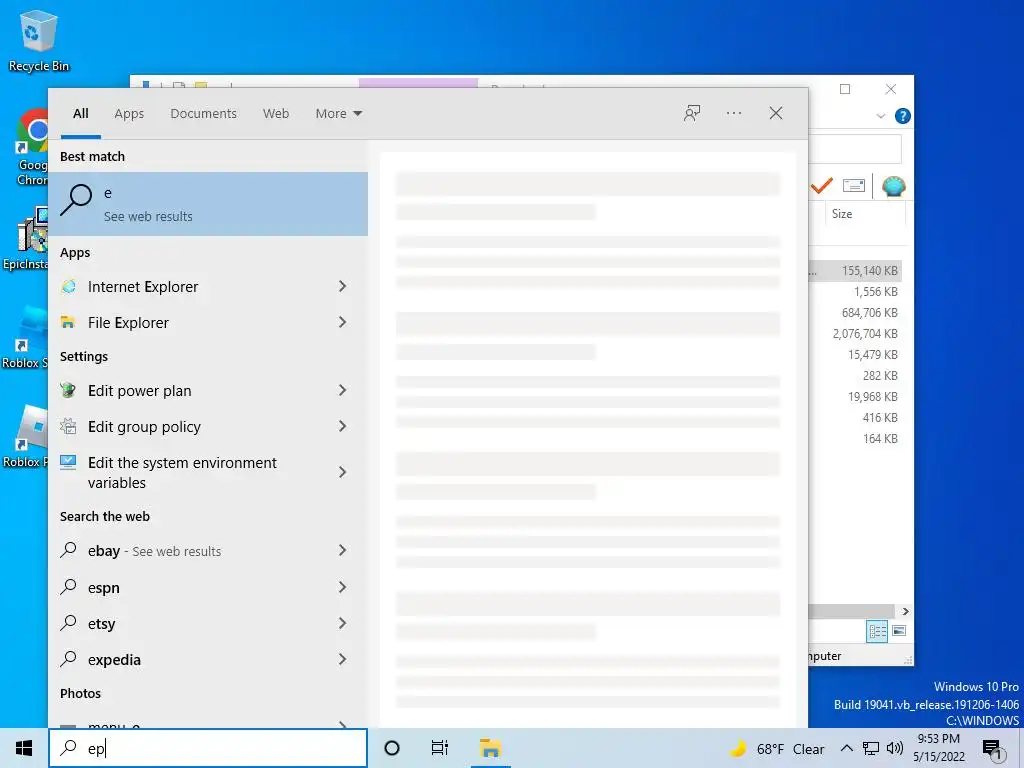Show hidden system tray icons
Viewport: 1024px width, 768px height.
[846, 748]
